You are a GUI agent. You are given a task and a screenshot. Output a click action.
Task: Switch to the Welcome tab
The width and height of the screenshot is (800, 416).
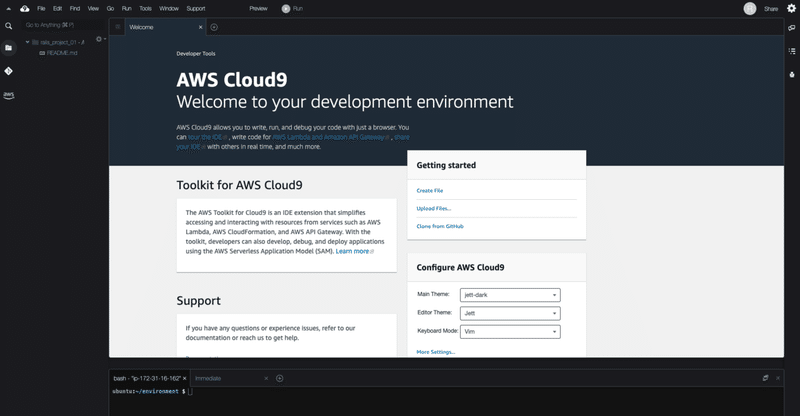pyautogui.click(x=164, y=27)
